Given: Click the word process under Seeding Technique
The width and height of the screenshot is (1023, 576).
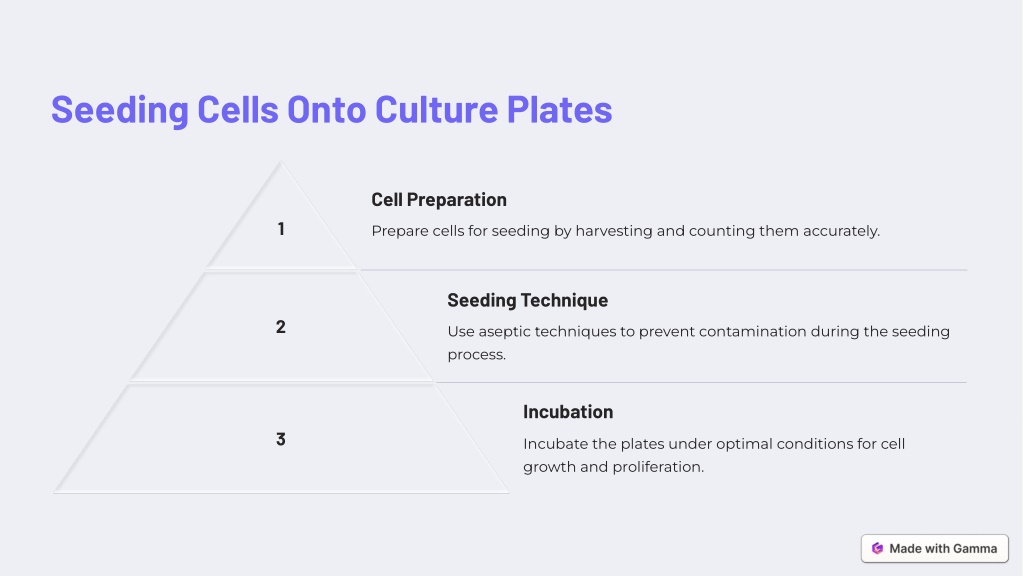Looking at the screenshot, I should [476, 355].
